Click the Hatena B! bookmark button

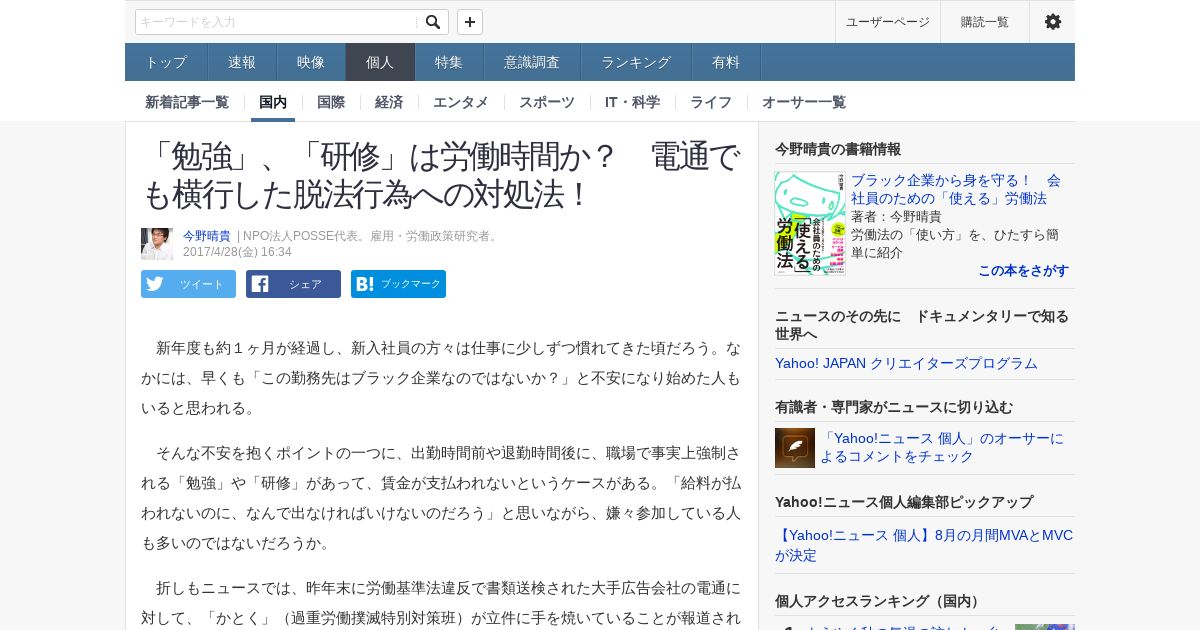coord(398,284)
